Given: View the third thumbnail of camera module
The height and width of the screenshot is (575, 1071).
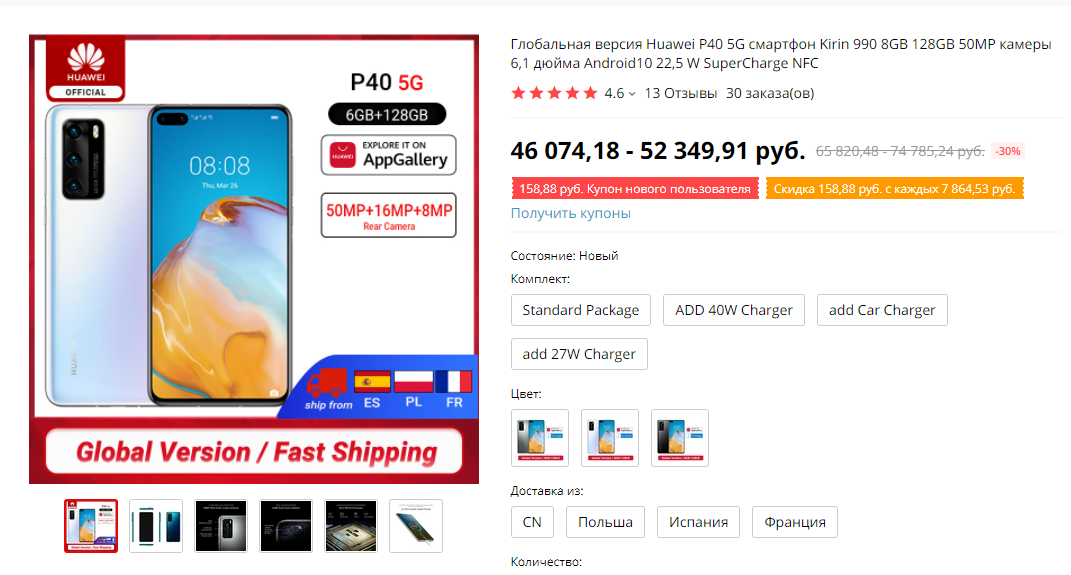Looking at the screenshot, I should click(x=221, y=526).
